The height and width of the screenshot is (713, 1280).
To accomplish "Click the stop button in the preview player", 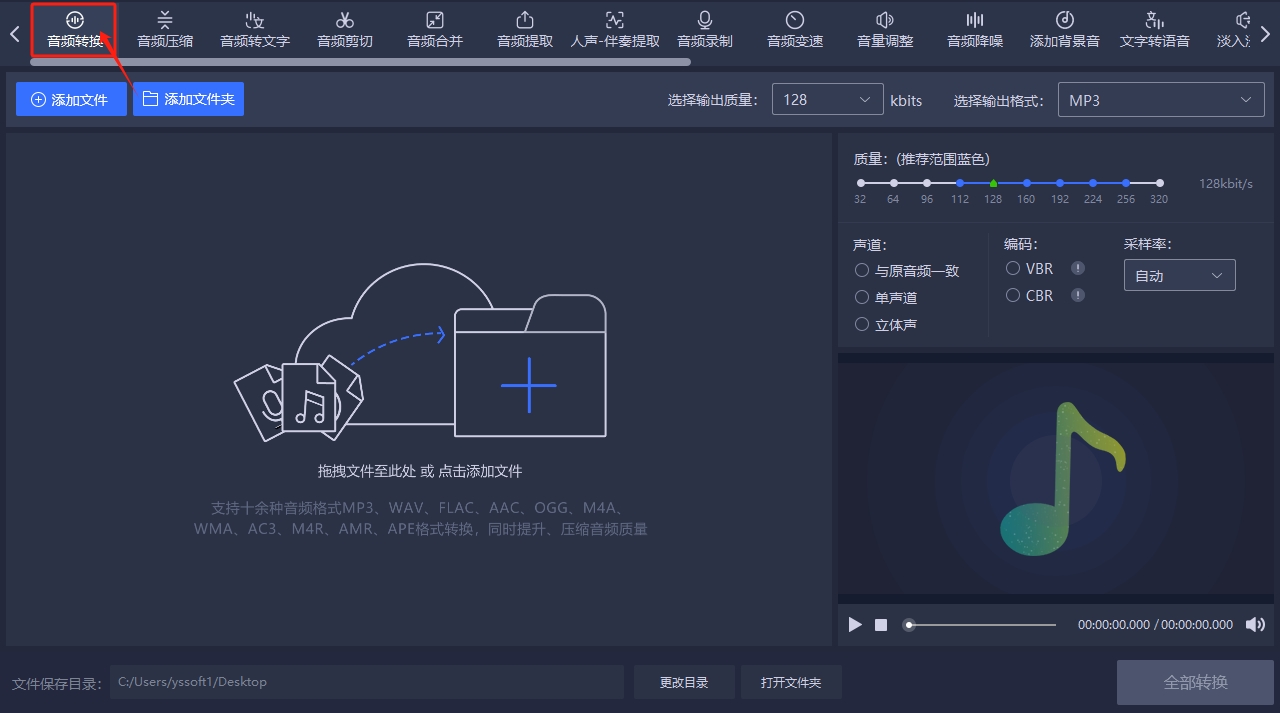I will pos(881,625).
